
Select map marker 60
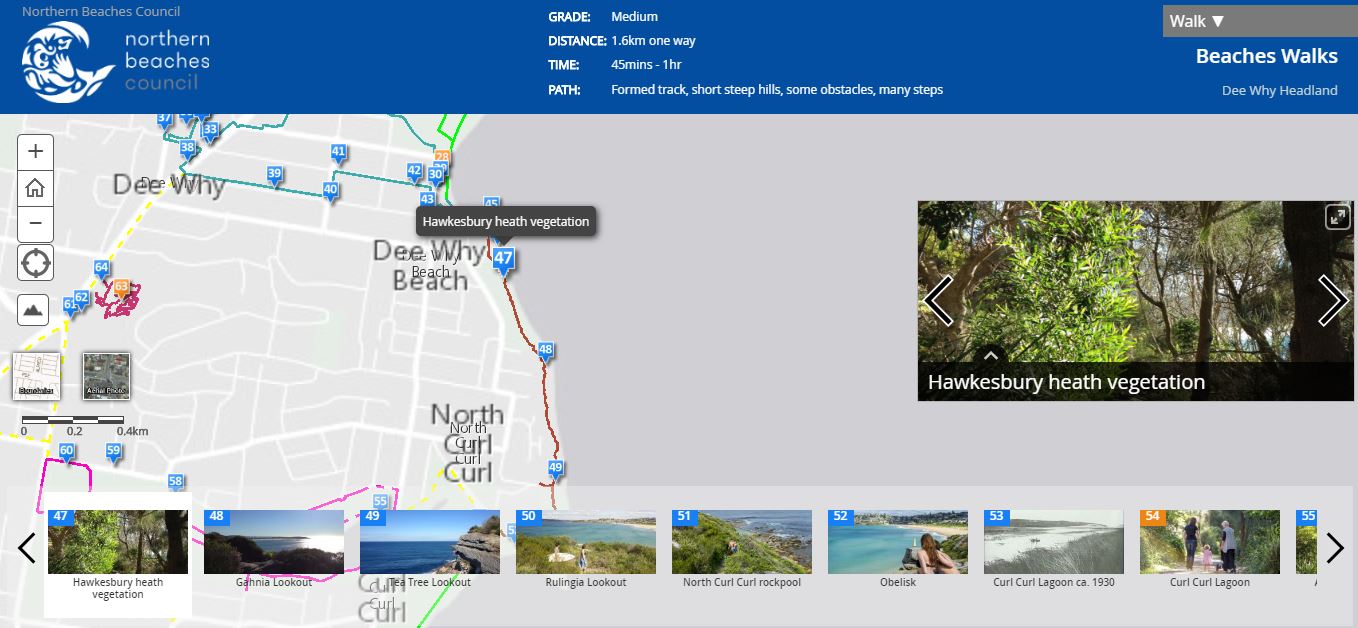pos(66,453)
